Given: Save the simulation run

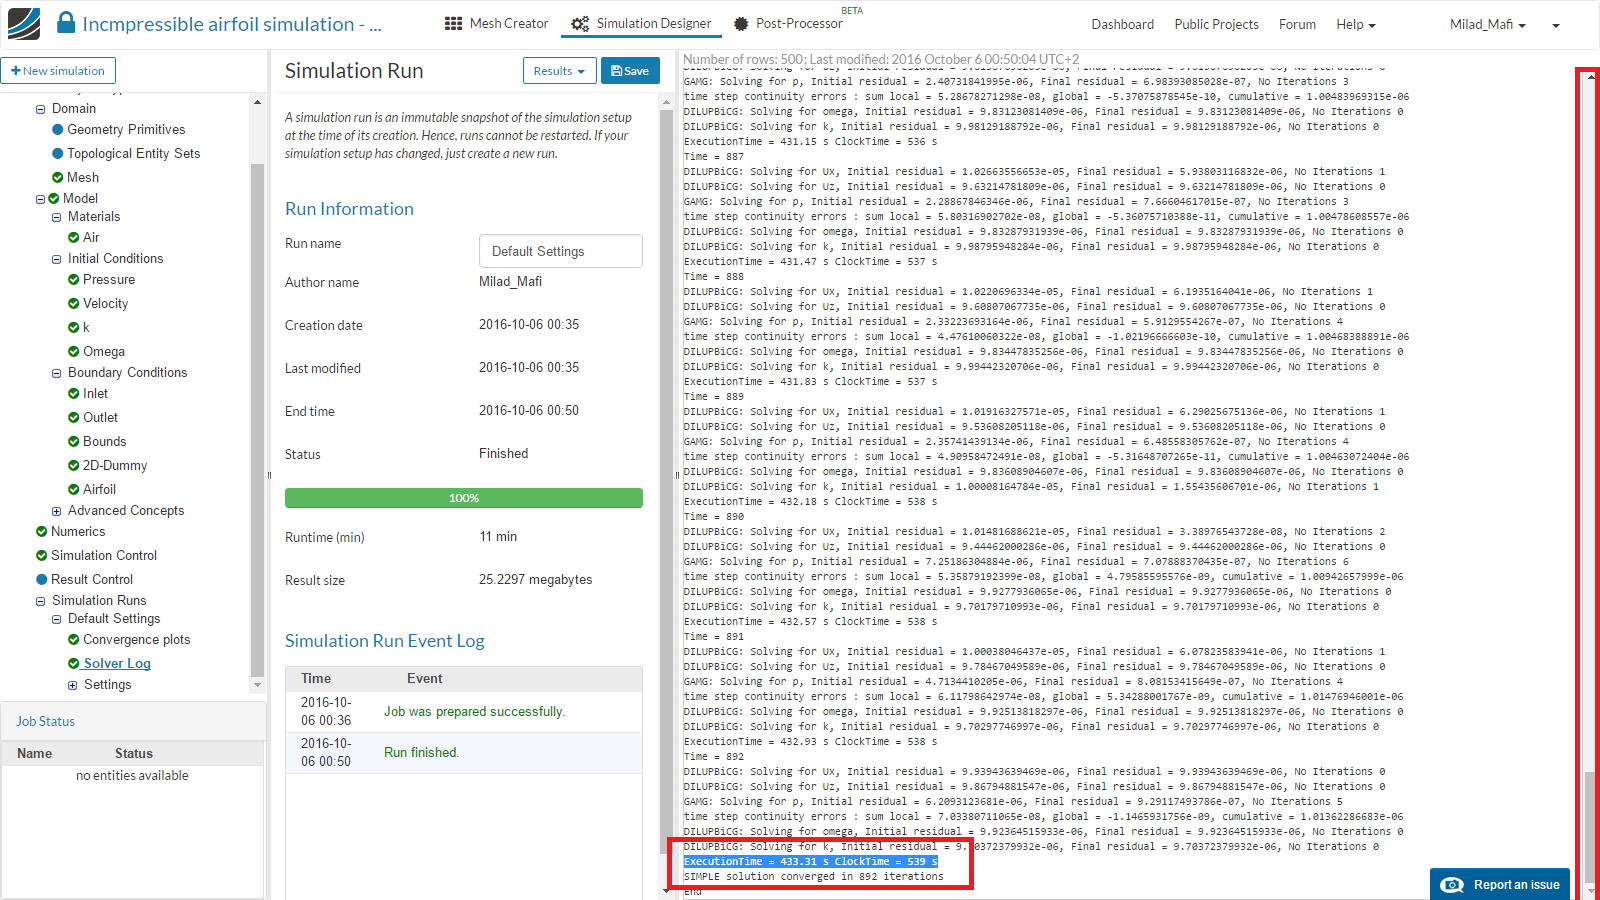Looking at the screenshot, I should (x=630, y=71).
